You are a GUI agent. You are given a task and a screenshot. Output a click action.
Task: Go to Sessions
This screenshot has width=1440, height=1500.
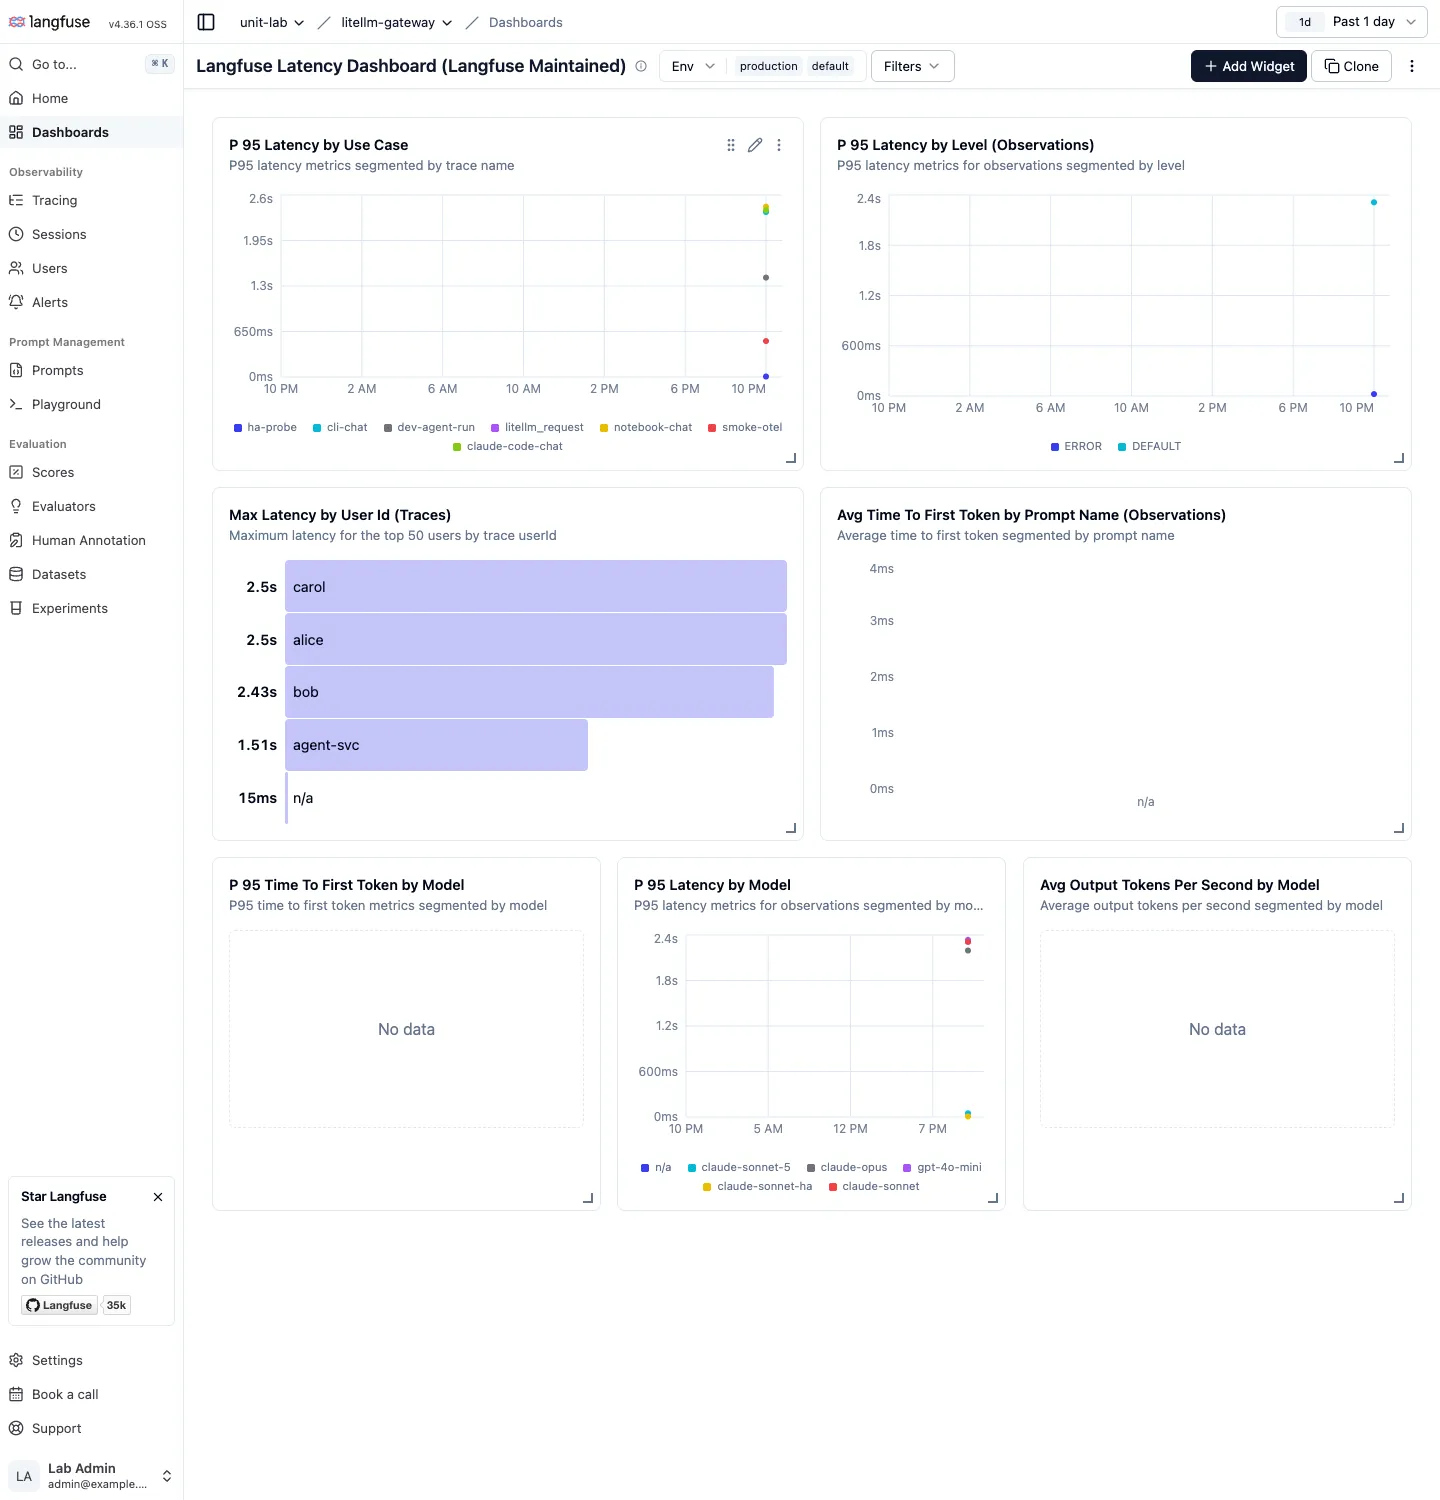click(92, 234)
